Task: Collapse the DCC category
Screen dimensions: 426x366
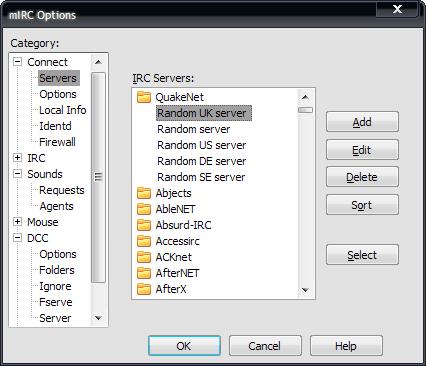Action: coord(17,238)
